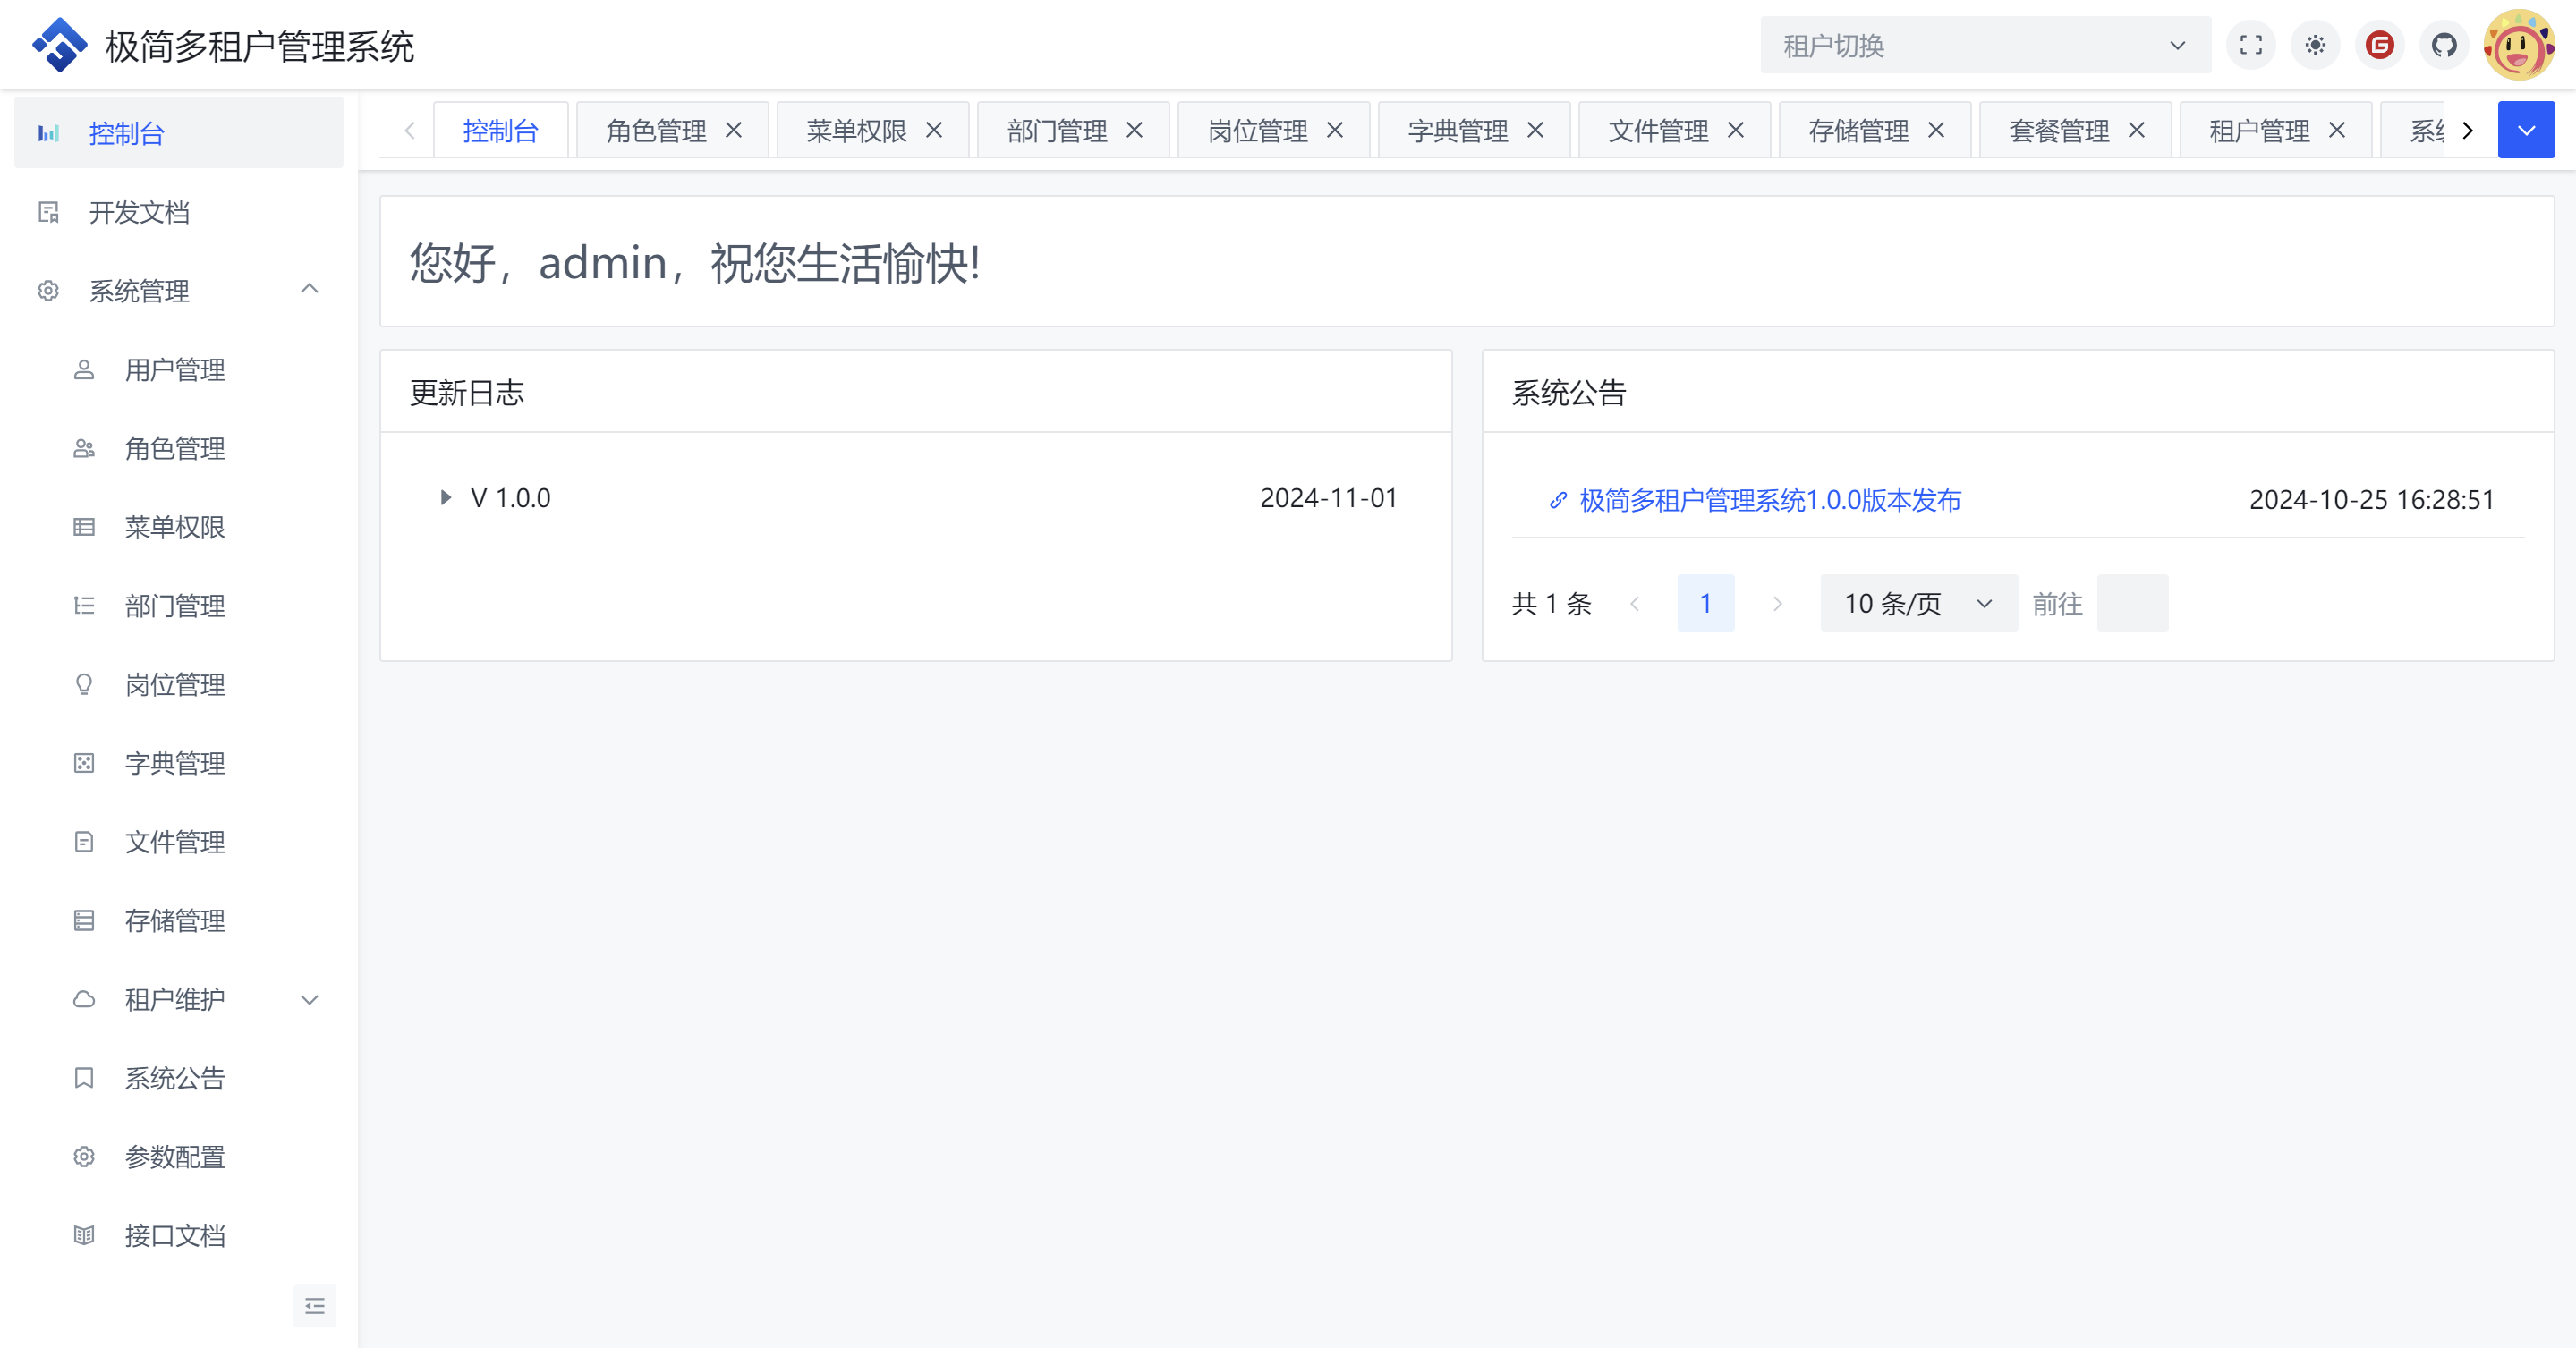Open 用户管理 in the sidebar
The width and height of the screenshot is (2576, 1348).
coord(175,370)
